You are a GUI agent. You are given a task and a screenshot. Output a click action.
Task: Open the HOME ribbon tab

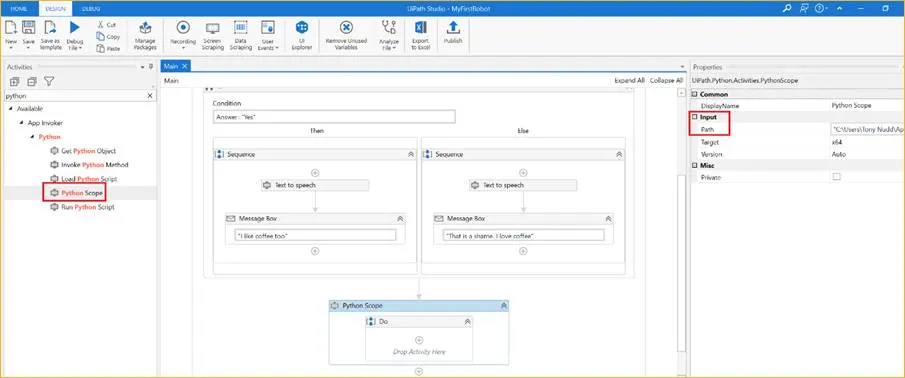coord(19,9)
